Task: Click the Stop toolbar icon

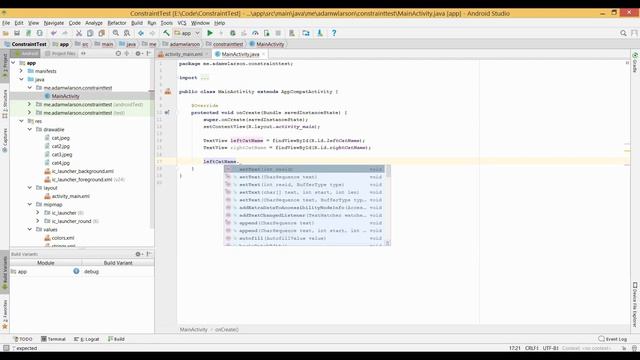Action: click(x=278, y=33)
